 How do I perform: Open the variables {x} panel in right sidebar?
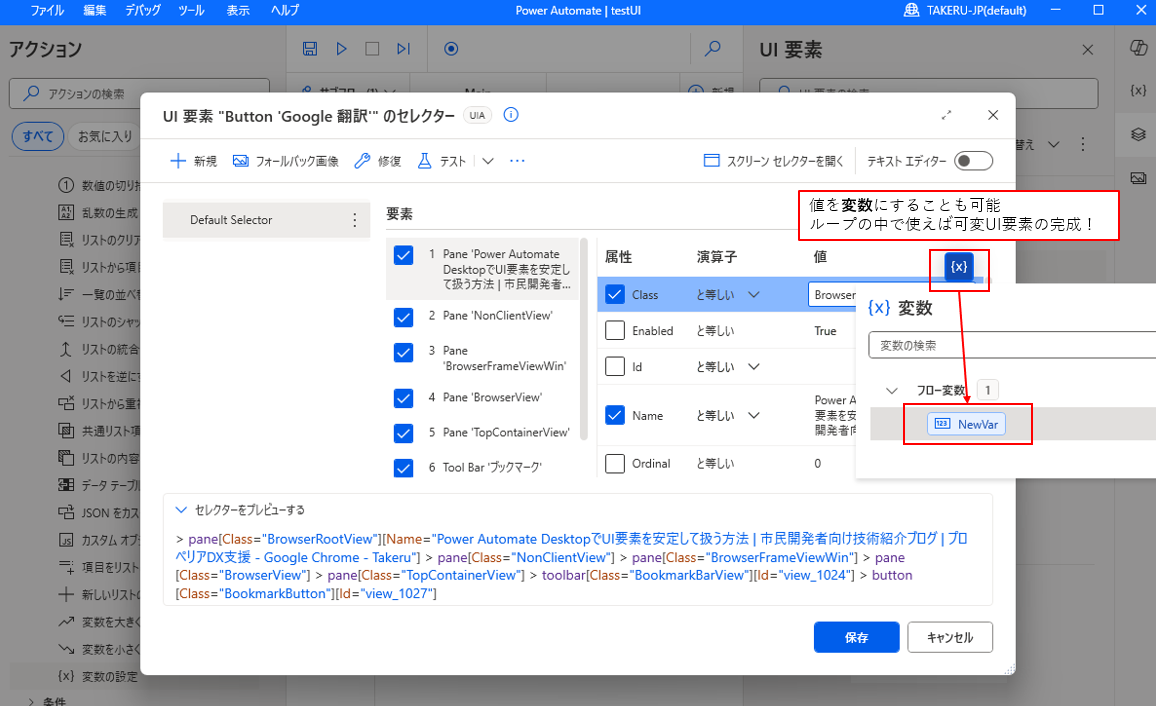click(x=1137, y=89)
